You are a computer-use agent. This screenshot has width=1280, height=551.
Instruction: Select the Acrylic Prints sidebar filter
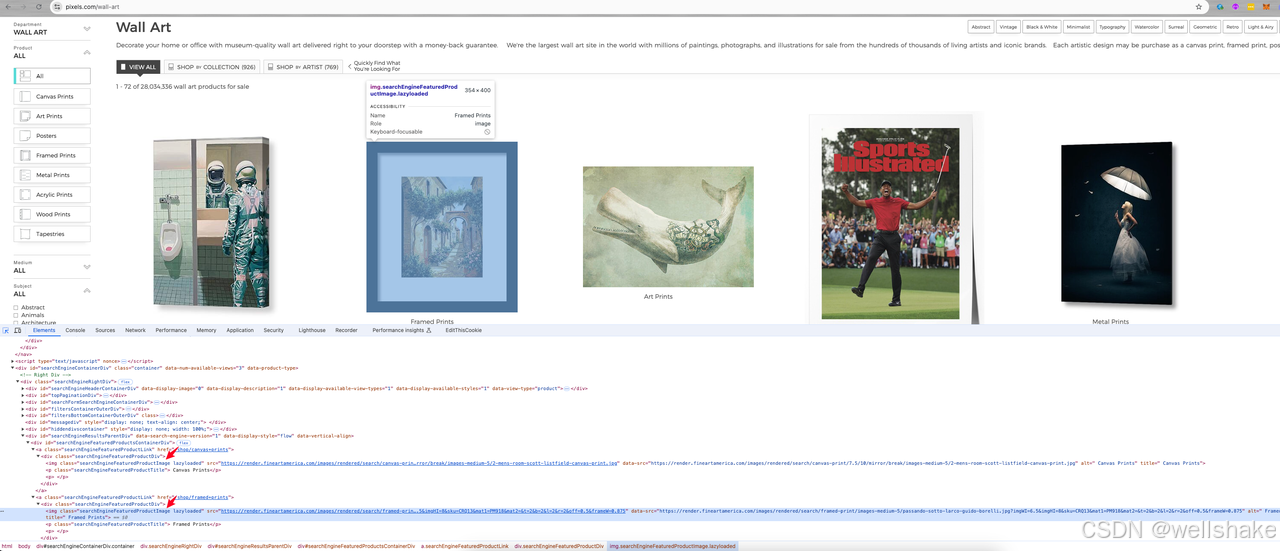click(x=52, y=194)
